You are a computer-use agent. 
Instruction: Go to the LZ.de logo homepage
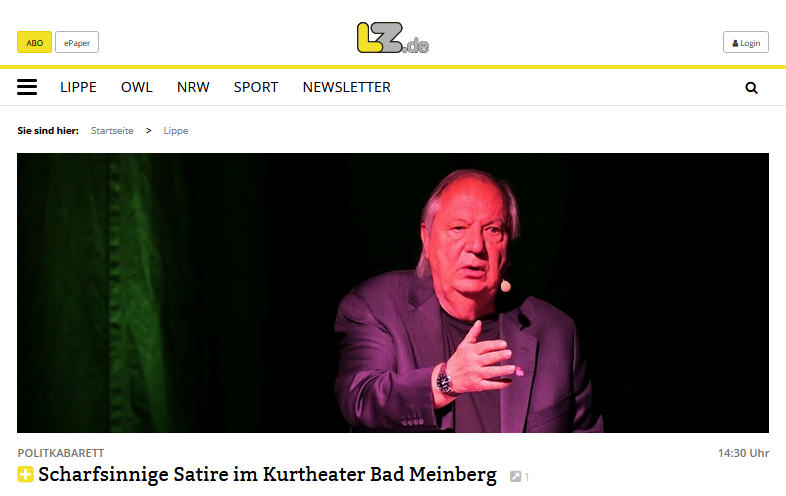click(392, 38)
